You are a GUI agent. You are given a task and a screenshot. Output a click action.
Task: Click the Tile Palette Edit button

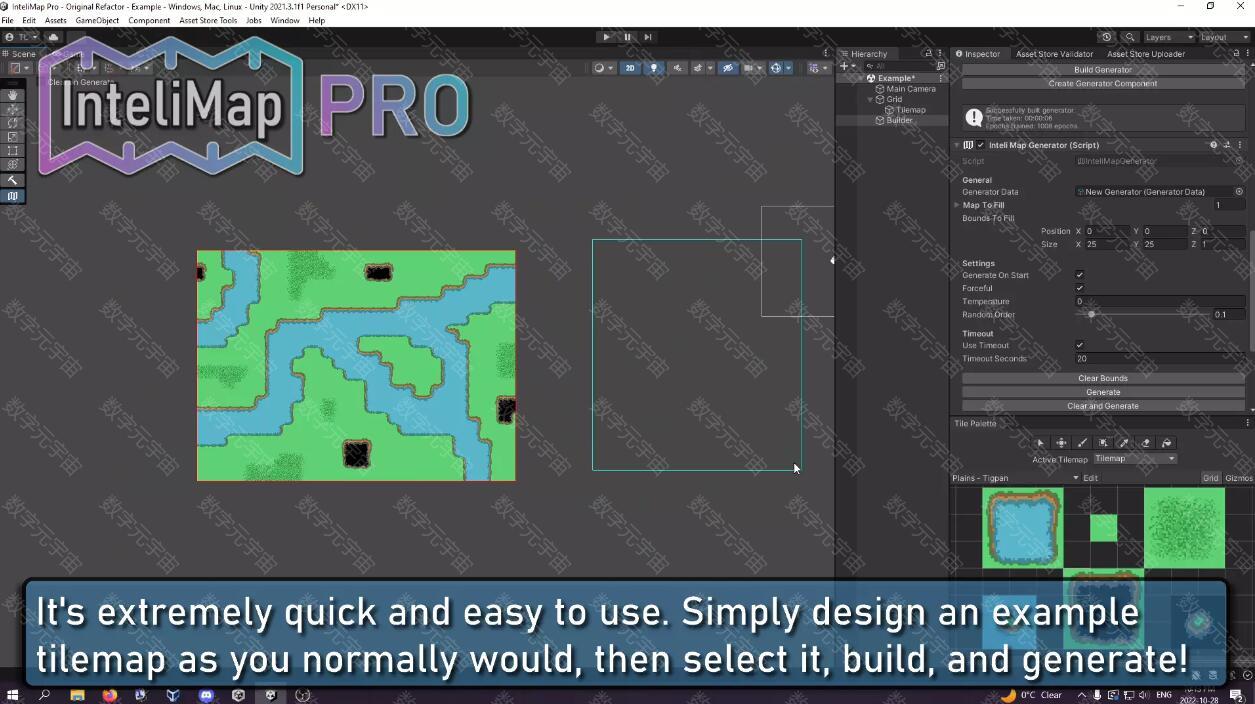[1090, 478]
